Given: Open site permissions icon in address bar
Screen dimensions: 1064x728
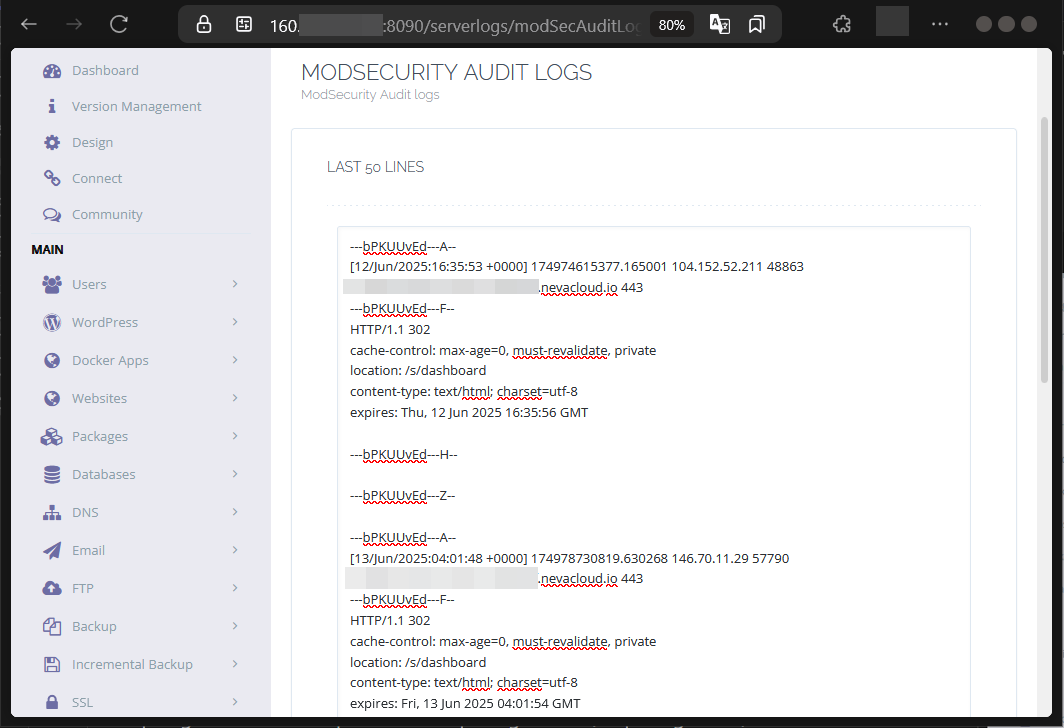Looking at the screenshot, I should point(244,25).
